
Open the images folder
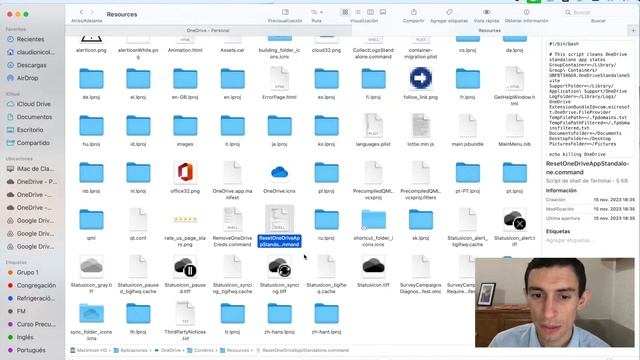(185, 126)
